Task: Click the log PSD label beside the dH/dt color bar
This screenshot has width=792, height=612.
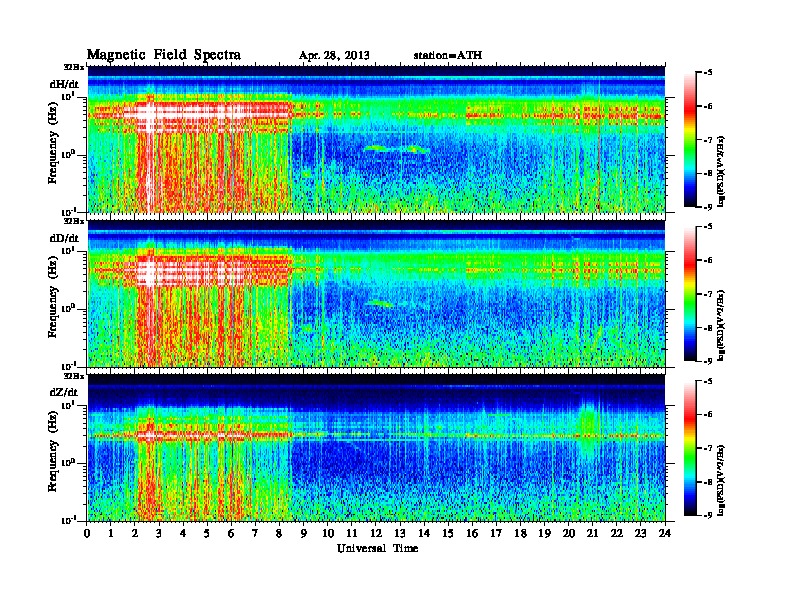Action: 721,171
